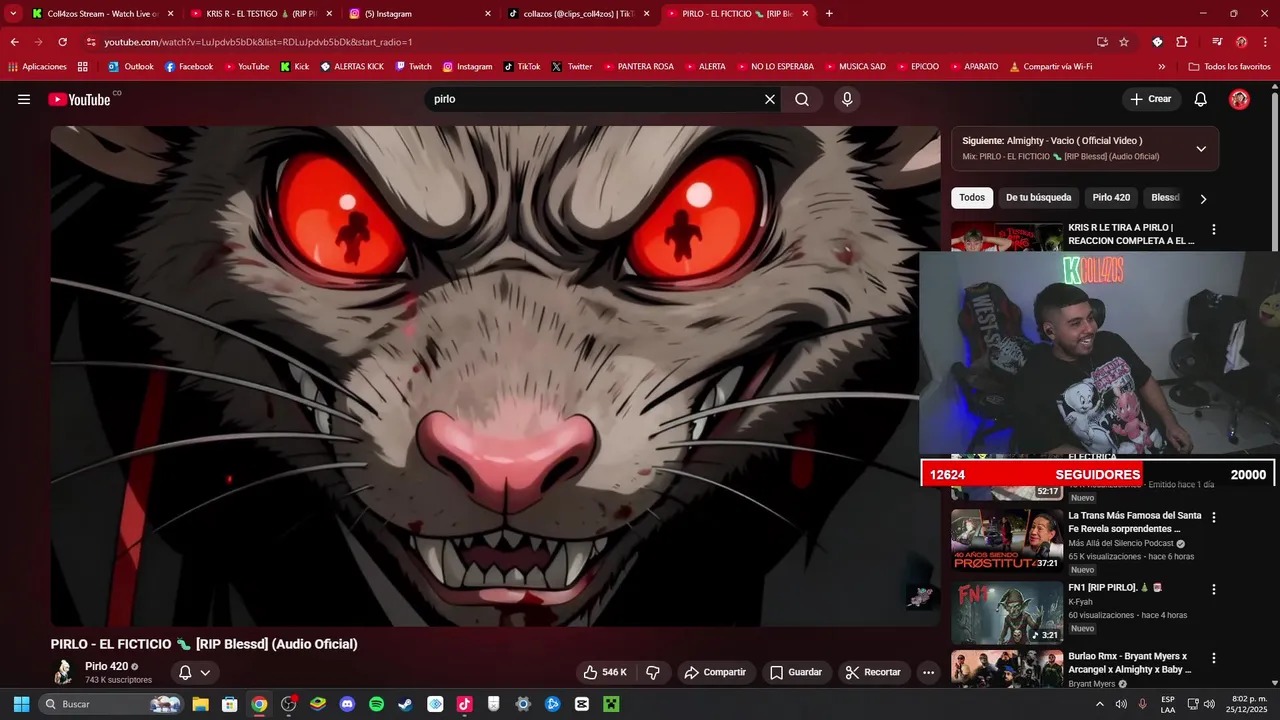1280x720 pixels.
Task: Open FN1 [RIP PIRLO] video thumbnail
Action: pos(1007,612)
